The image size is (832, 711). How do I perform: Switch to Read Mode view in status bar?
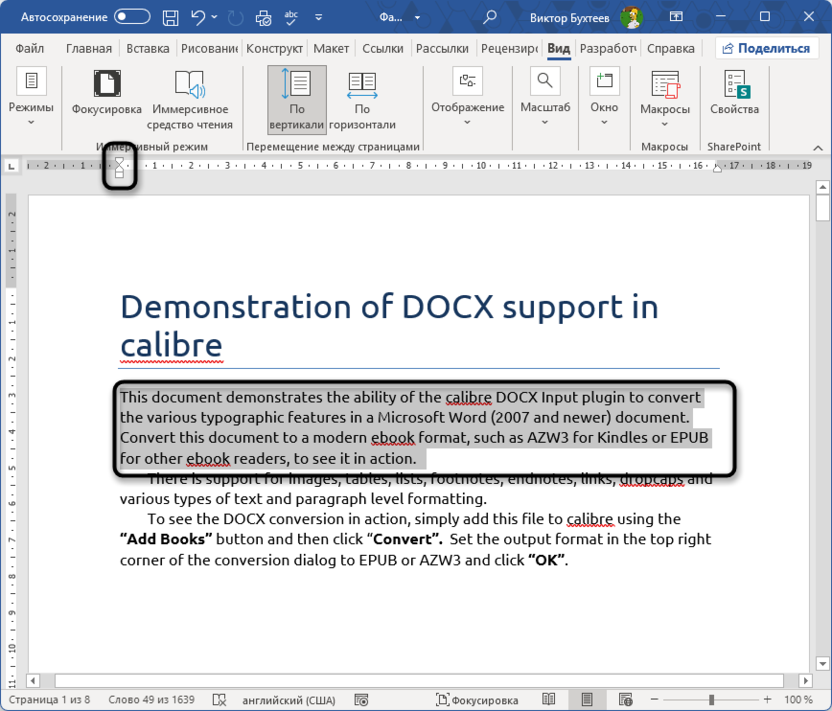click(x=549, y=699)
